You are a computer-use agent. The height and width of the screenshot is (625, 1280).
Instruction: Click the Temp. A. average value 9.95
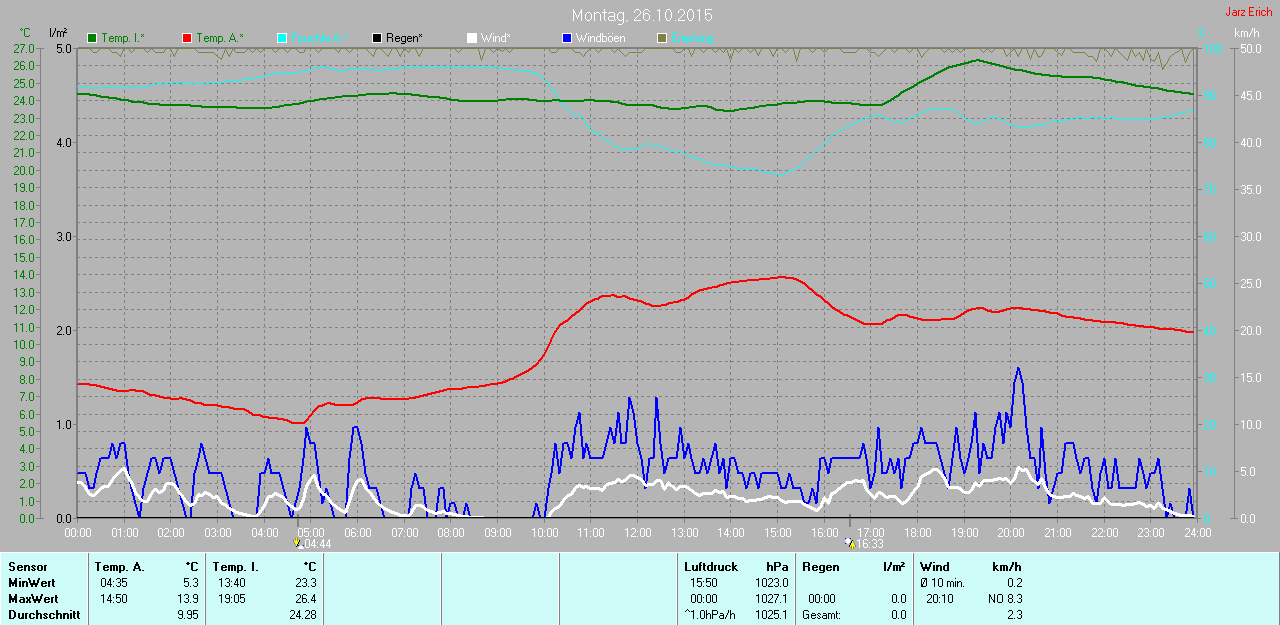click(x=187, y=615)
